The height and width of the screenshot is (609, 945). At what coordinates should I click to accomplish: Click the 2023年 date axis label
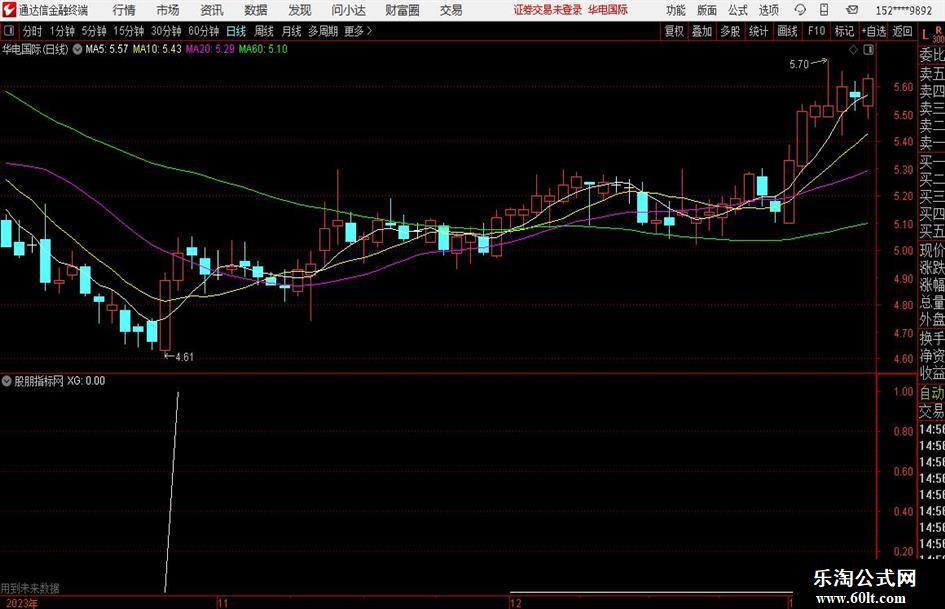[x=22, y=603]
